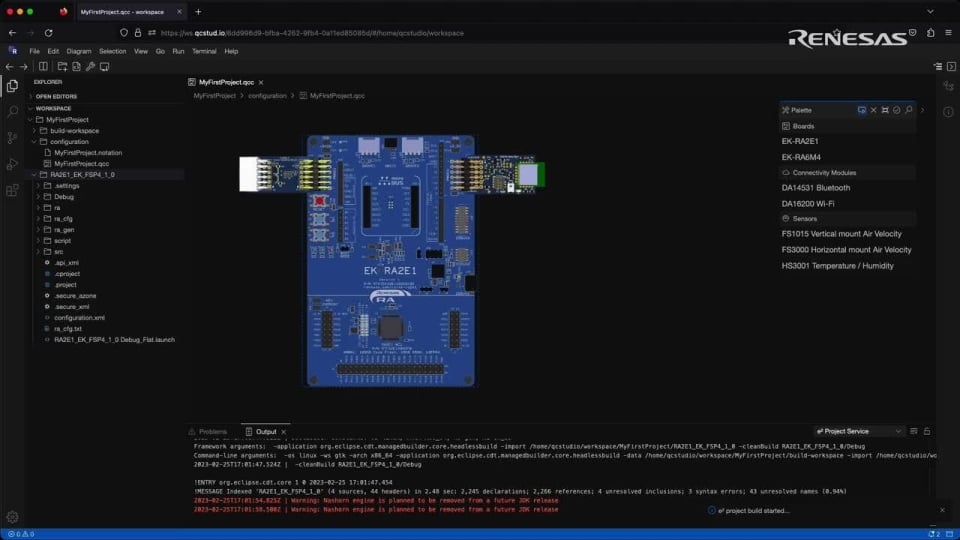
Task: Close the Output panel tab
Action: click(x=283, y=432)
